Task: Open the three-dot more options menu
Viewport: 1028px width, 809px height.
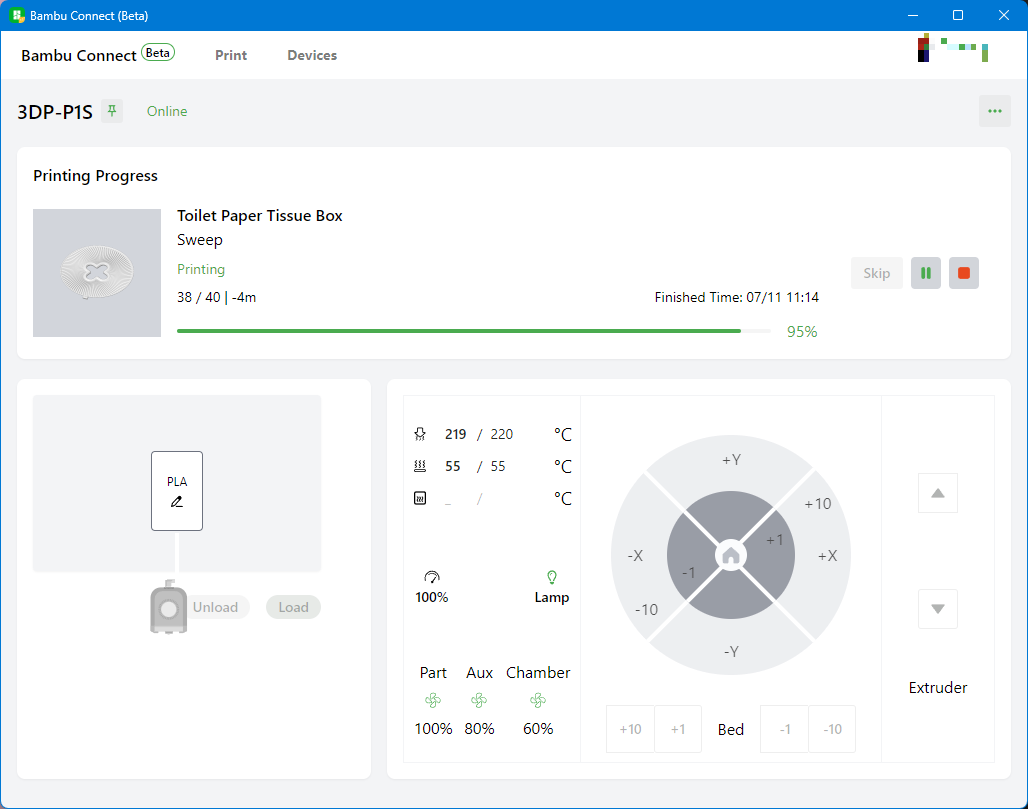Action: [x=995, y=111]
